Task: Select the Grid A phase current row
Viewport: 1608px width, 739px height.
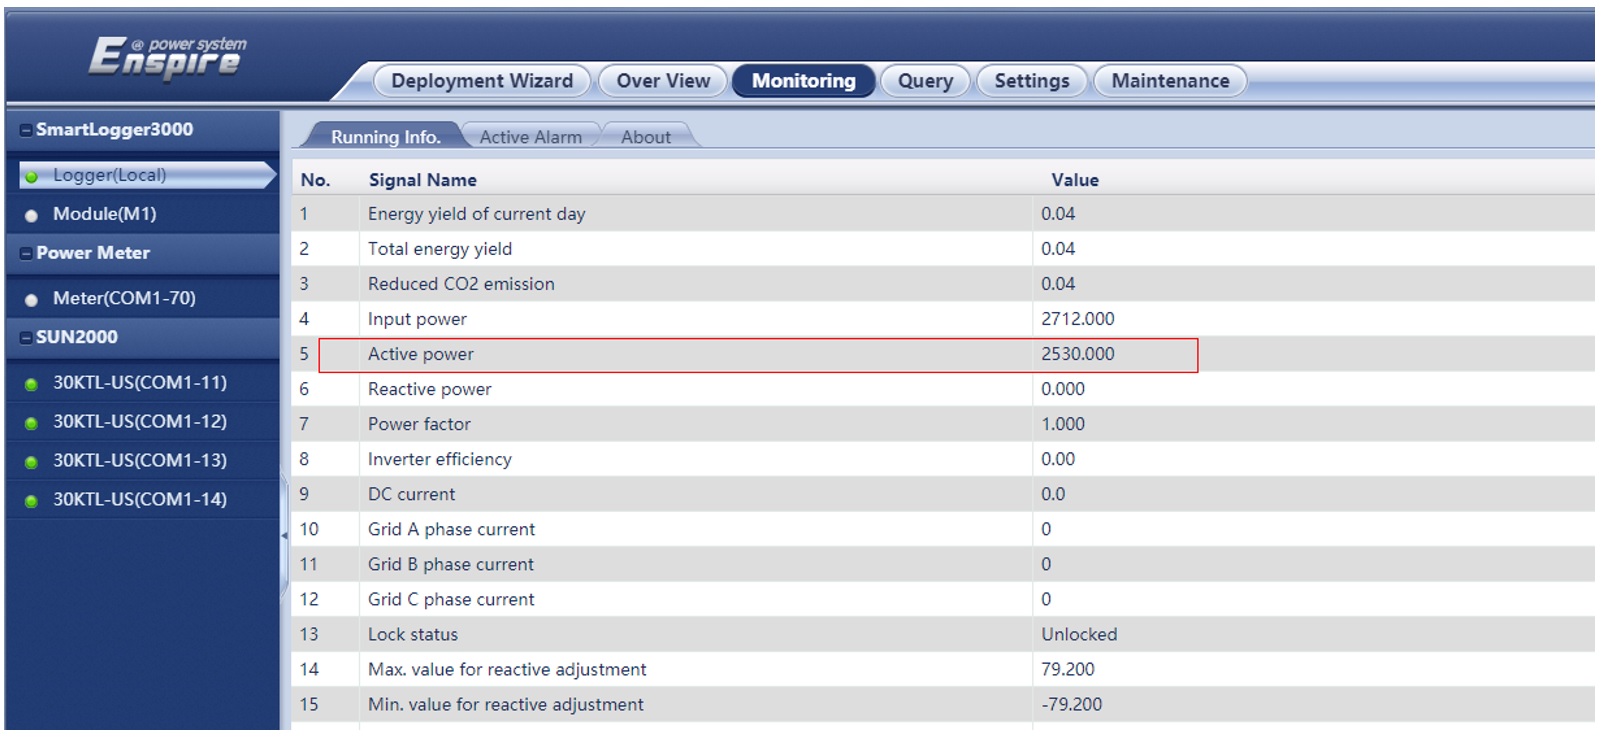Action: point(942,529)
